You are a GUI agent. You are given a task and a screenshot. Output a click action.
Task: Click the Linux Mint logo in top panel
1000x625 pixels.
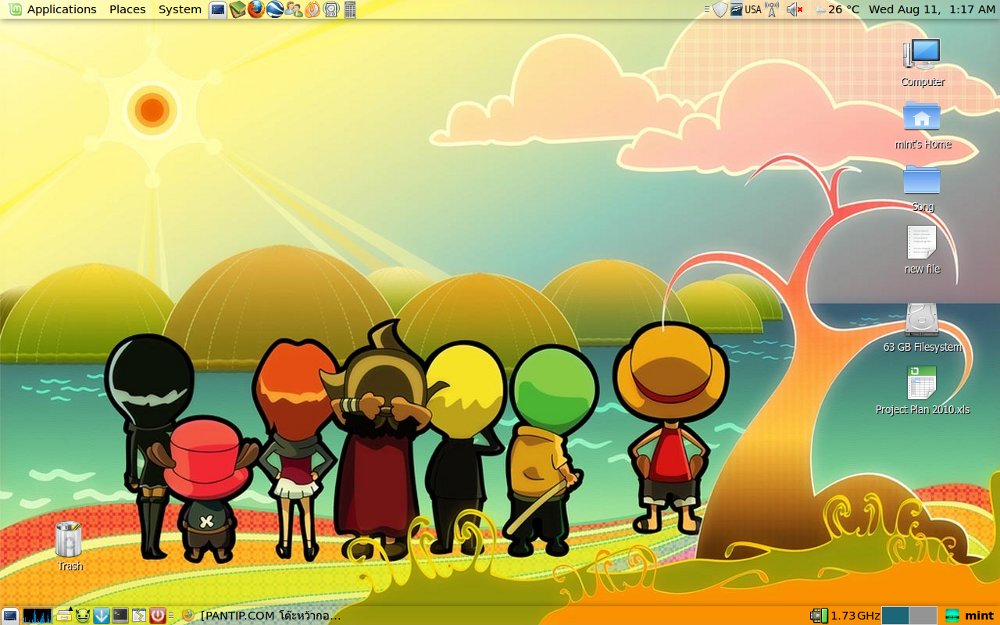click(15, 10)
